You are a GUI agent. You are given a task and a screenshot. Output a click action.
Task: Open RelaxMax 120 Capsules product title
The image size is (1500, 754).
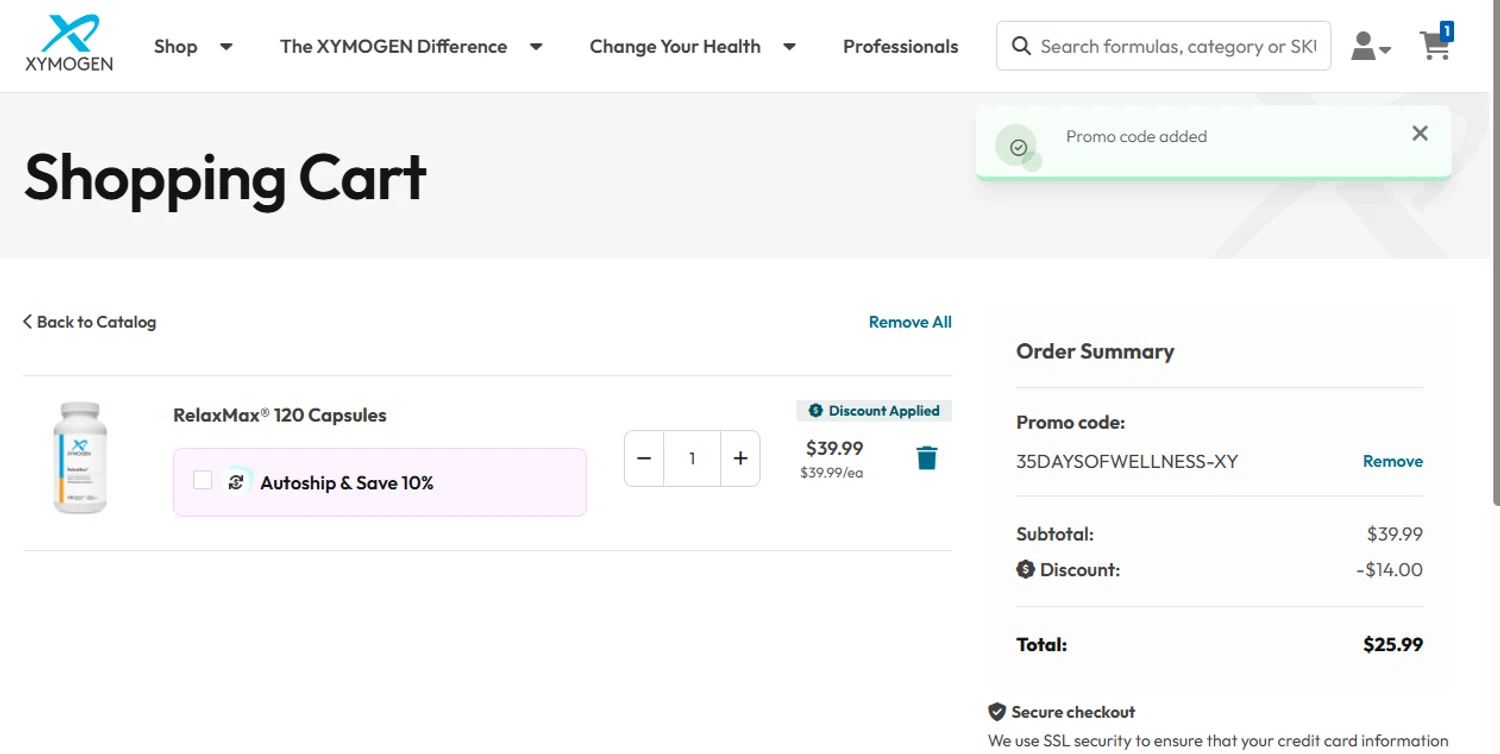[280, 415]
